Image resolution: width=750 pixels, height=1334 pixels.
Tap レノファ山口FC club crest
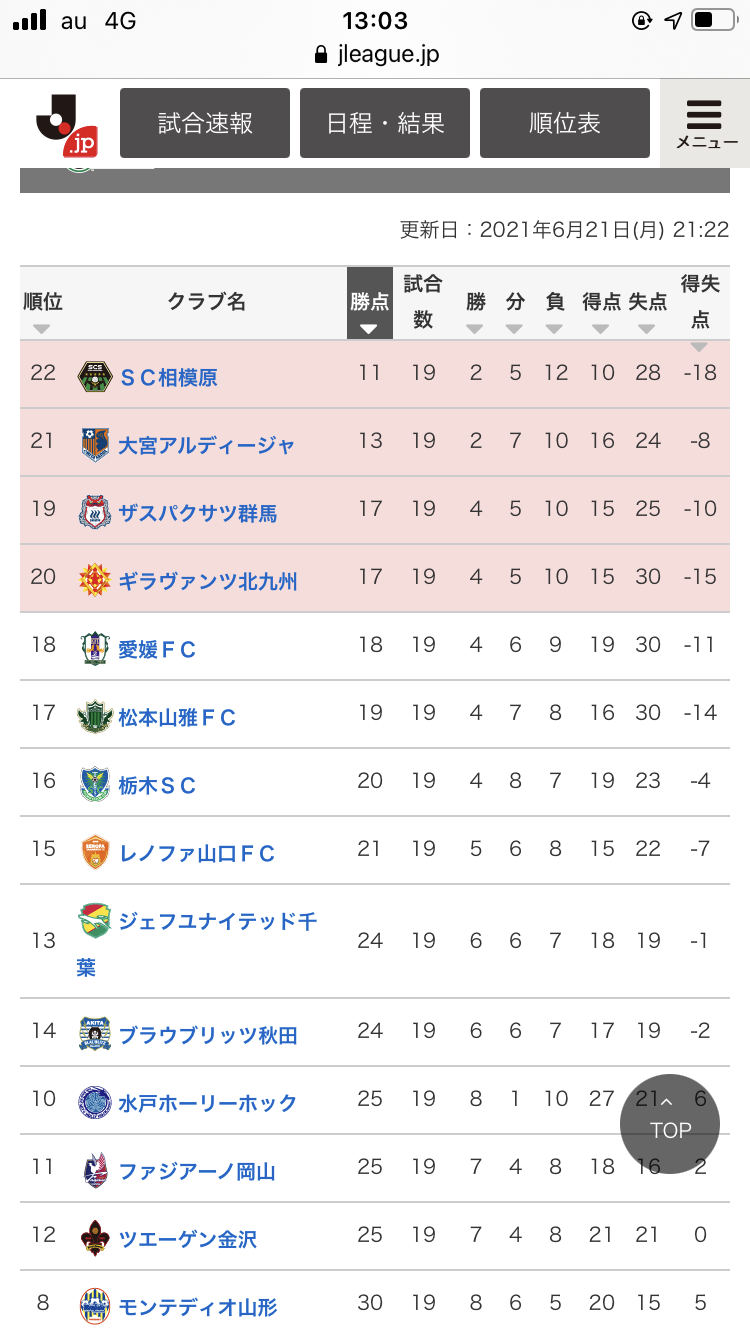[x=94, y=853]
